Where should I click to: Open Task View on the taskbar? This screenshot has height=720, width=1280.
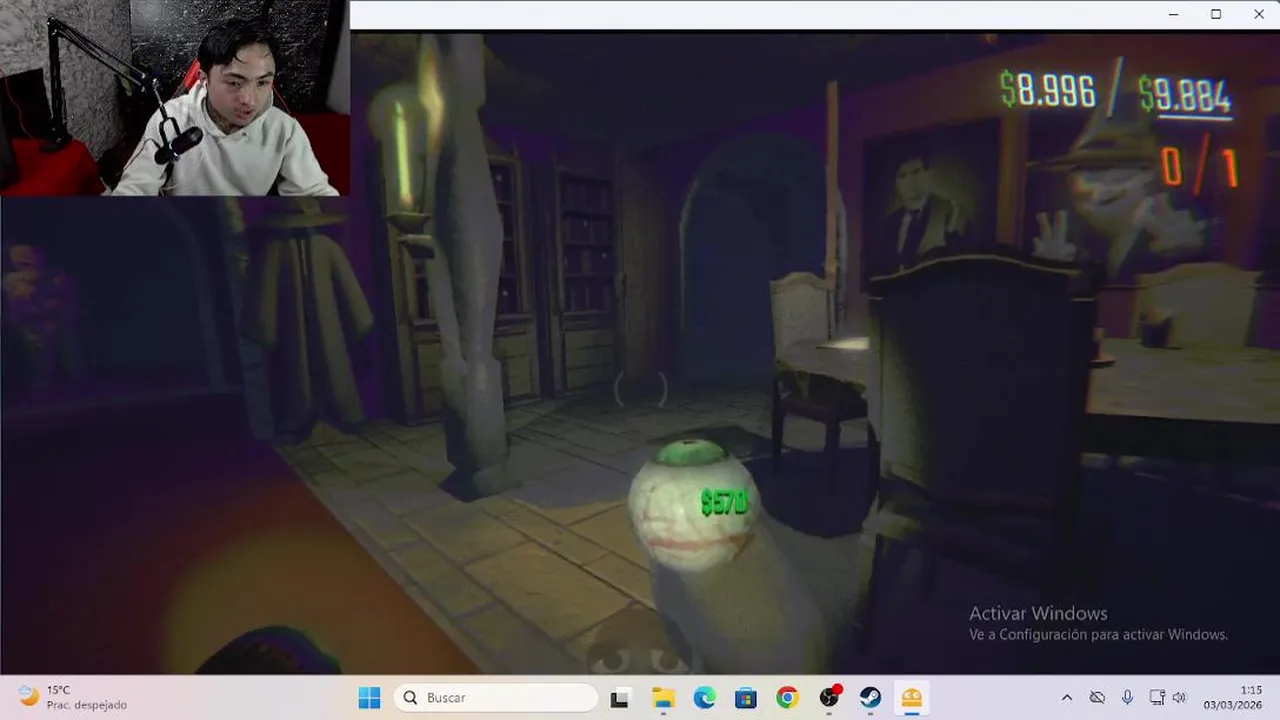[x=620, y=697]
